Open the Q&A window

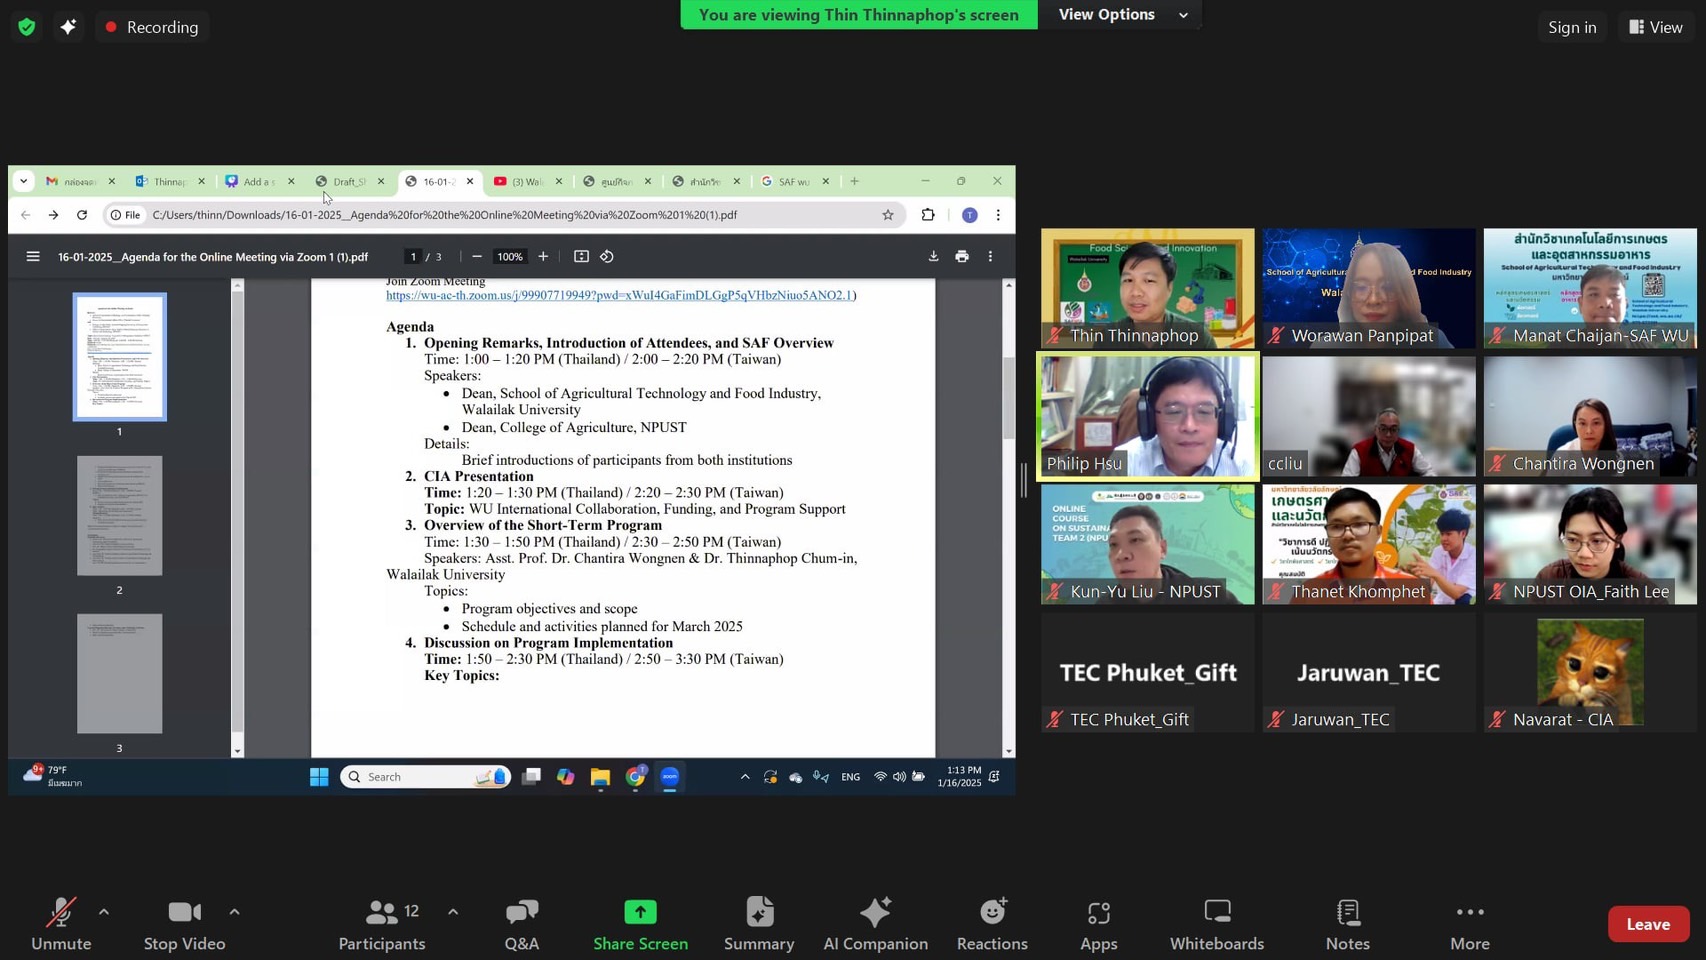pos(521,924)
